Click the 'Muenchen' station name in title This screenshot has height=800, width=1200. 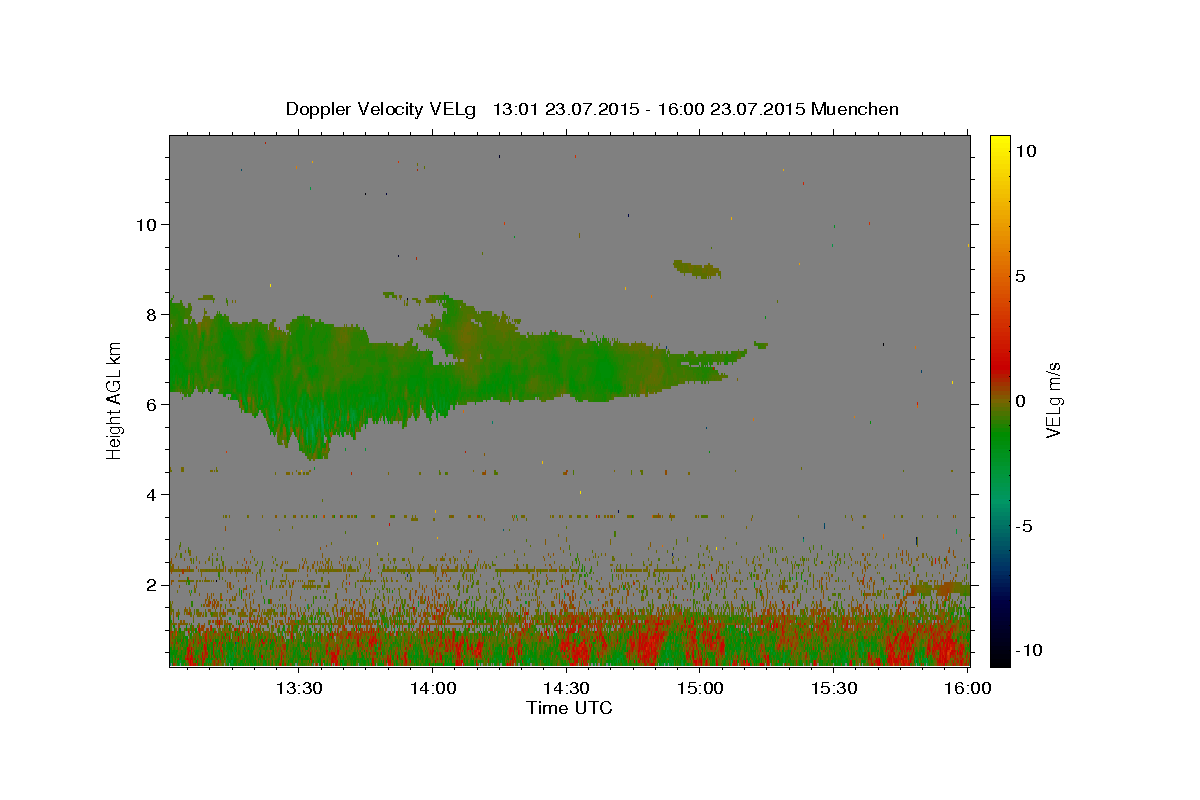click(x=855, y=109)
